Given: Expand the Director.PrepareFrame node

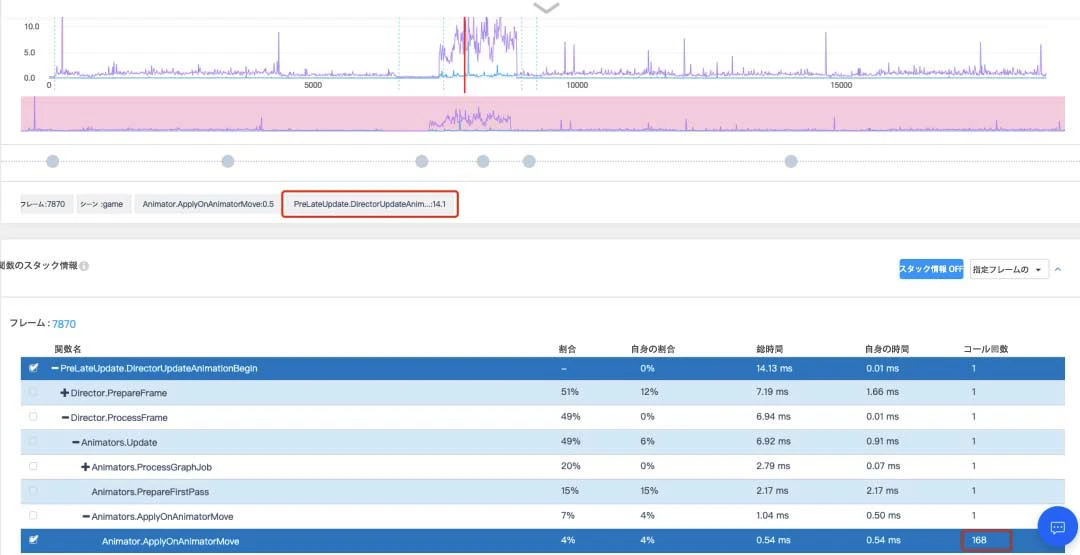Looking at the screenshot, I should (x=65, y=392).
